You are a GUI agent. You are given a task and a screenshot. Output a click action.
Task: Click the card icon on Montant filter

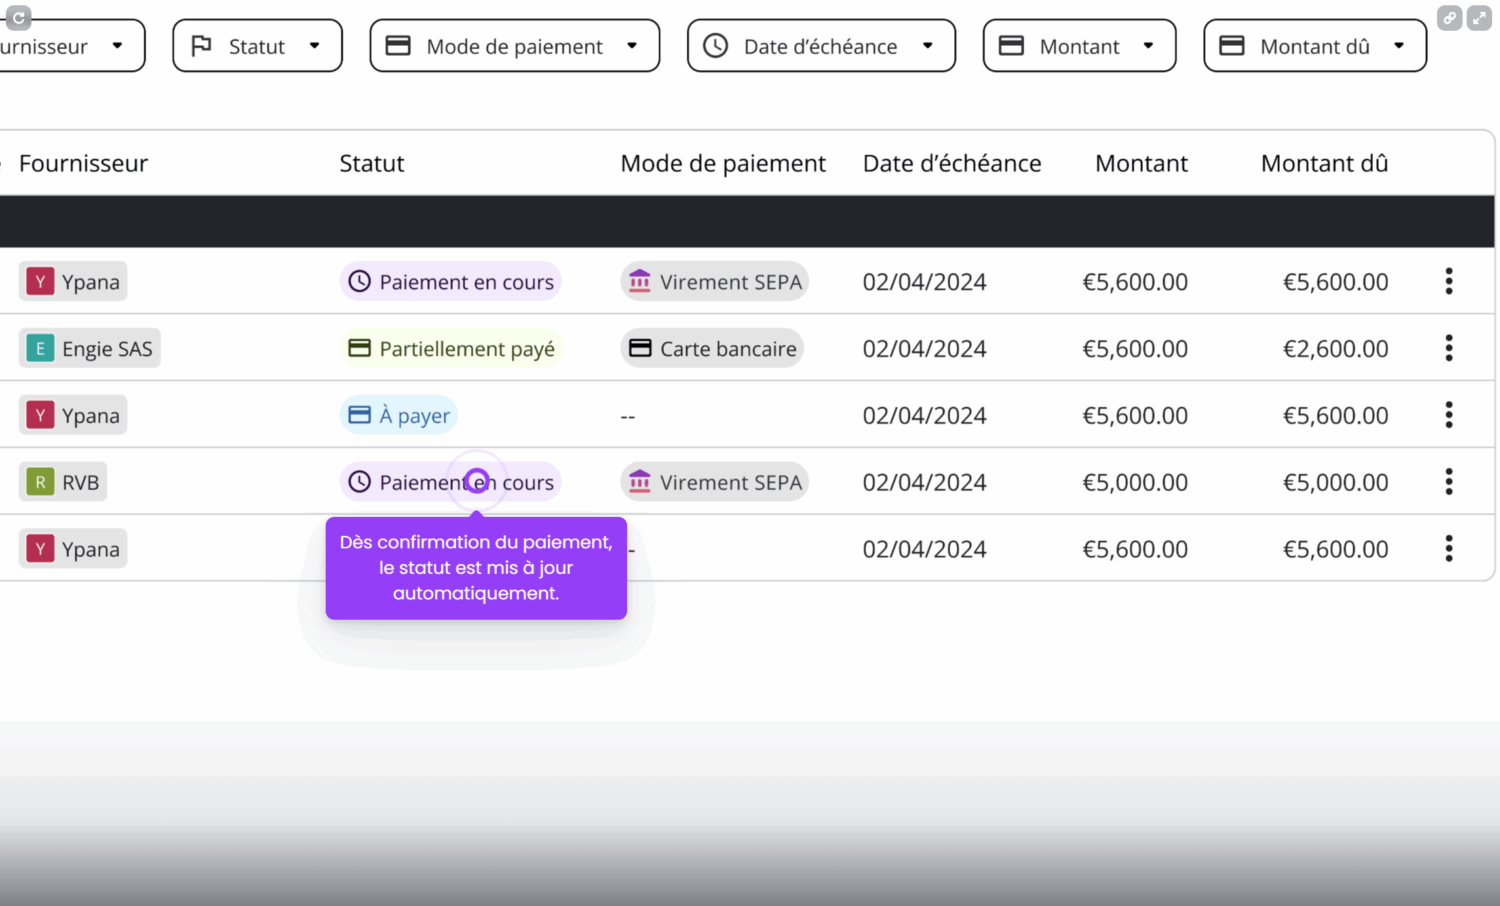point(1011,45)
